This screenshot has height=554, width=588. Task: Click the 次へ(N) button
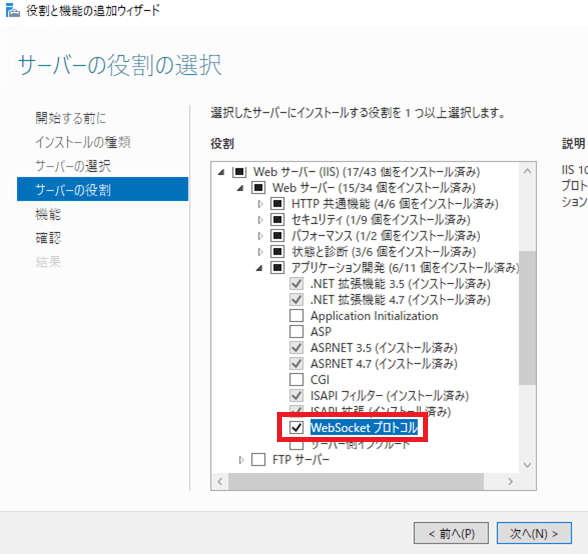coord(534,533)
